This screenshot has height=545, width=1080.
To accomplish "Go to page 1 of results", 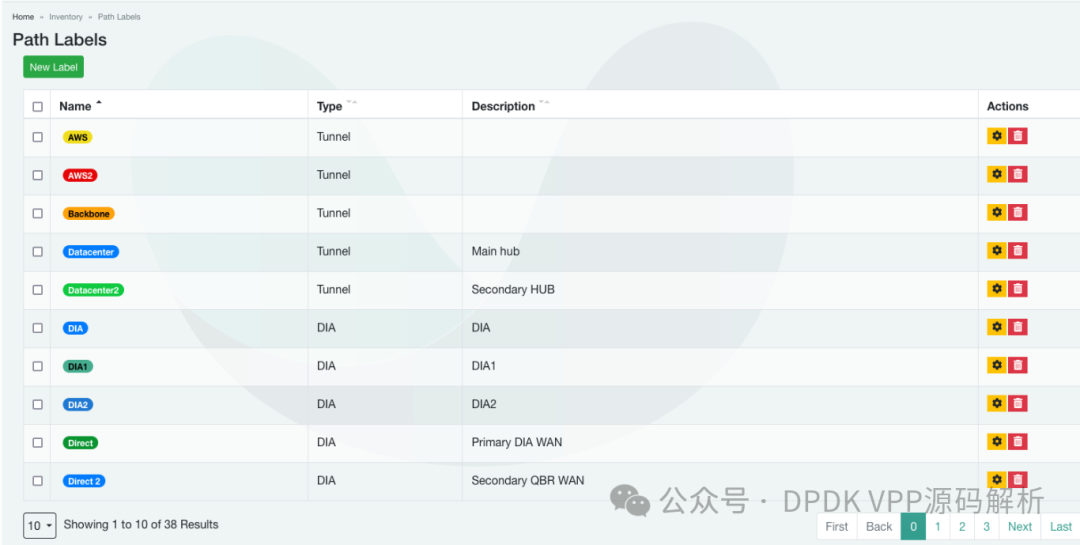I will coord(938,526).
